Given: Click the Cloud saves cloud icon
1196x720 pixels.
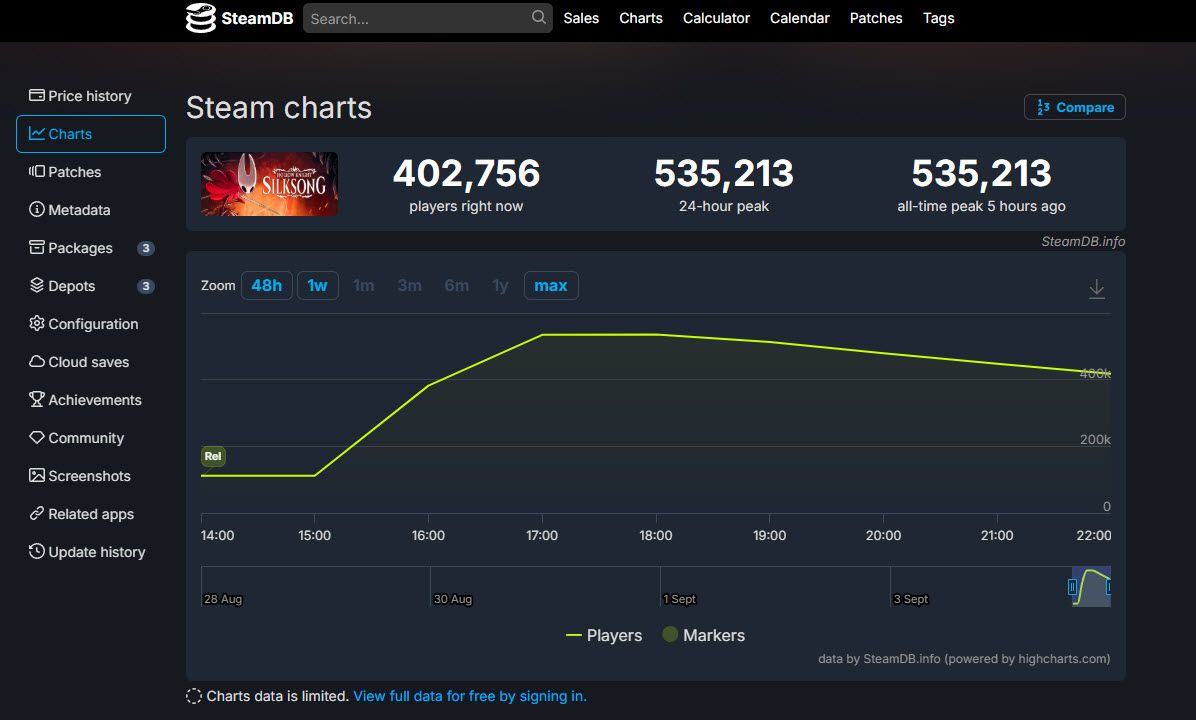Looking at the screenshot, I should (37, 362).
